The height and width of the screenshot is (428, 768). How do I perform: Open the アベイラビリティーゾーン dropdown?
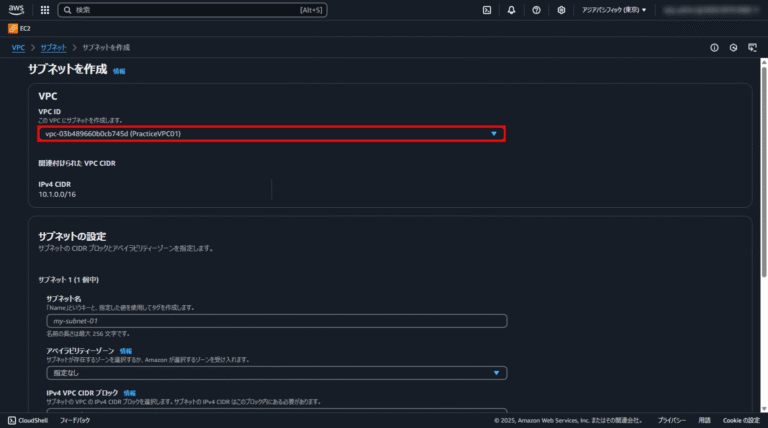tap(276, 373)
